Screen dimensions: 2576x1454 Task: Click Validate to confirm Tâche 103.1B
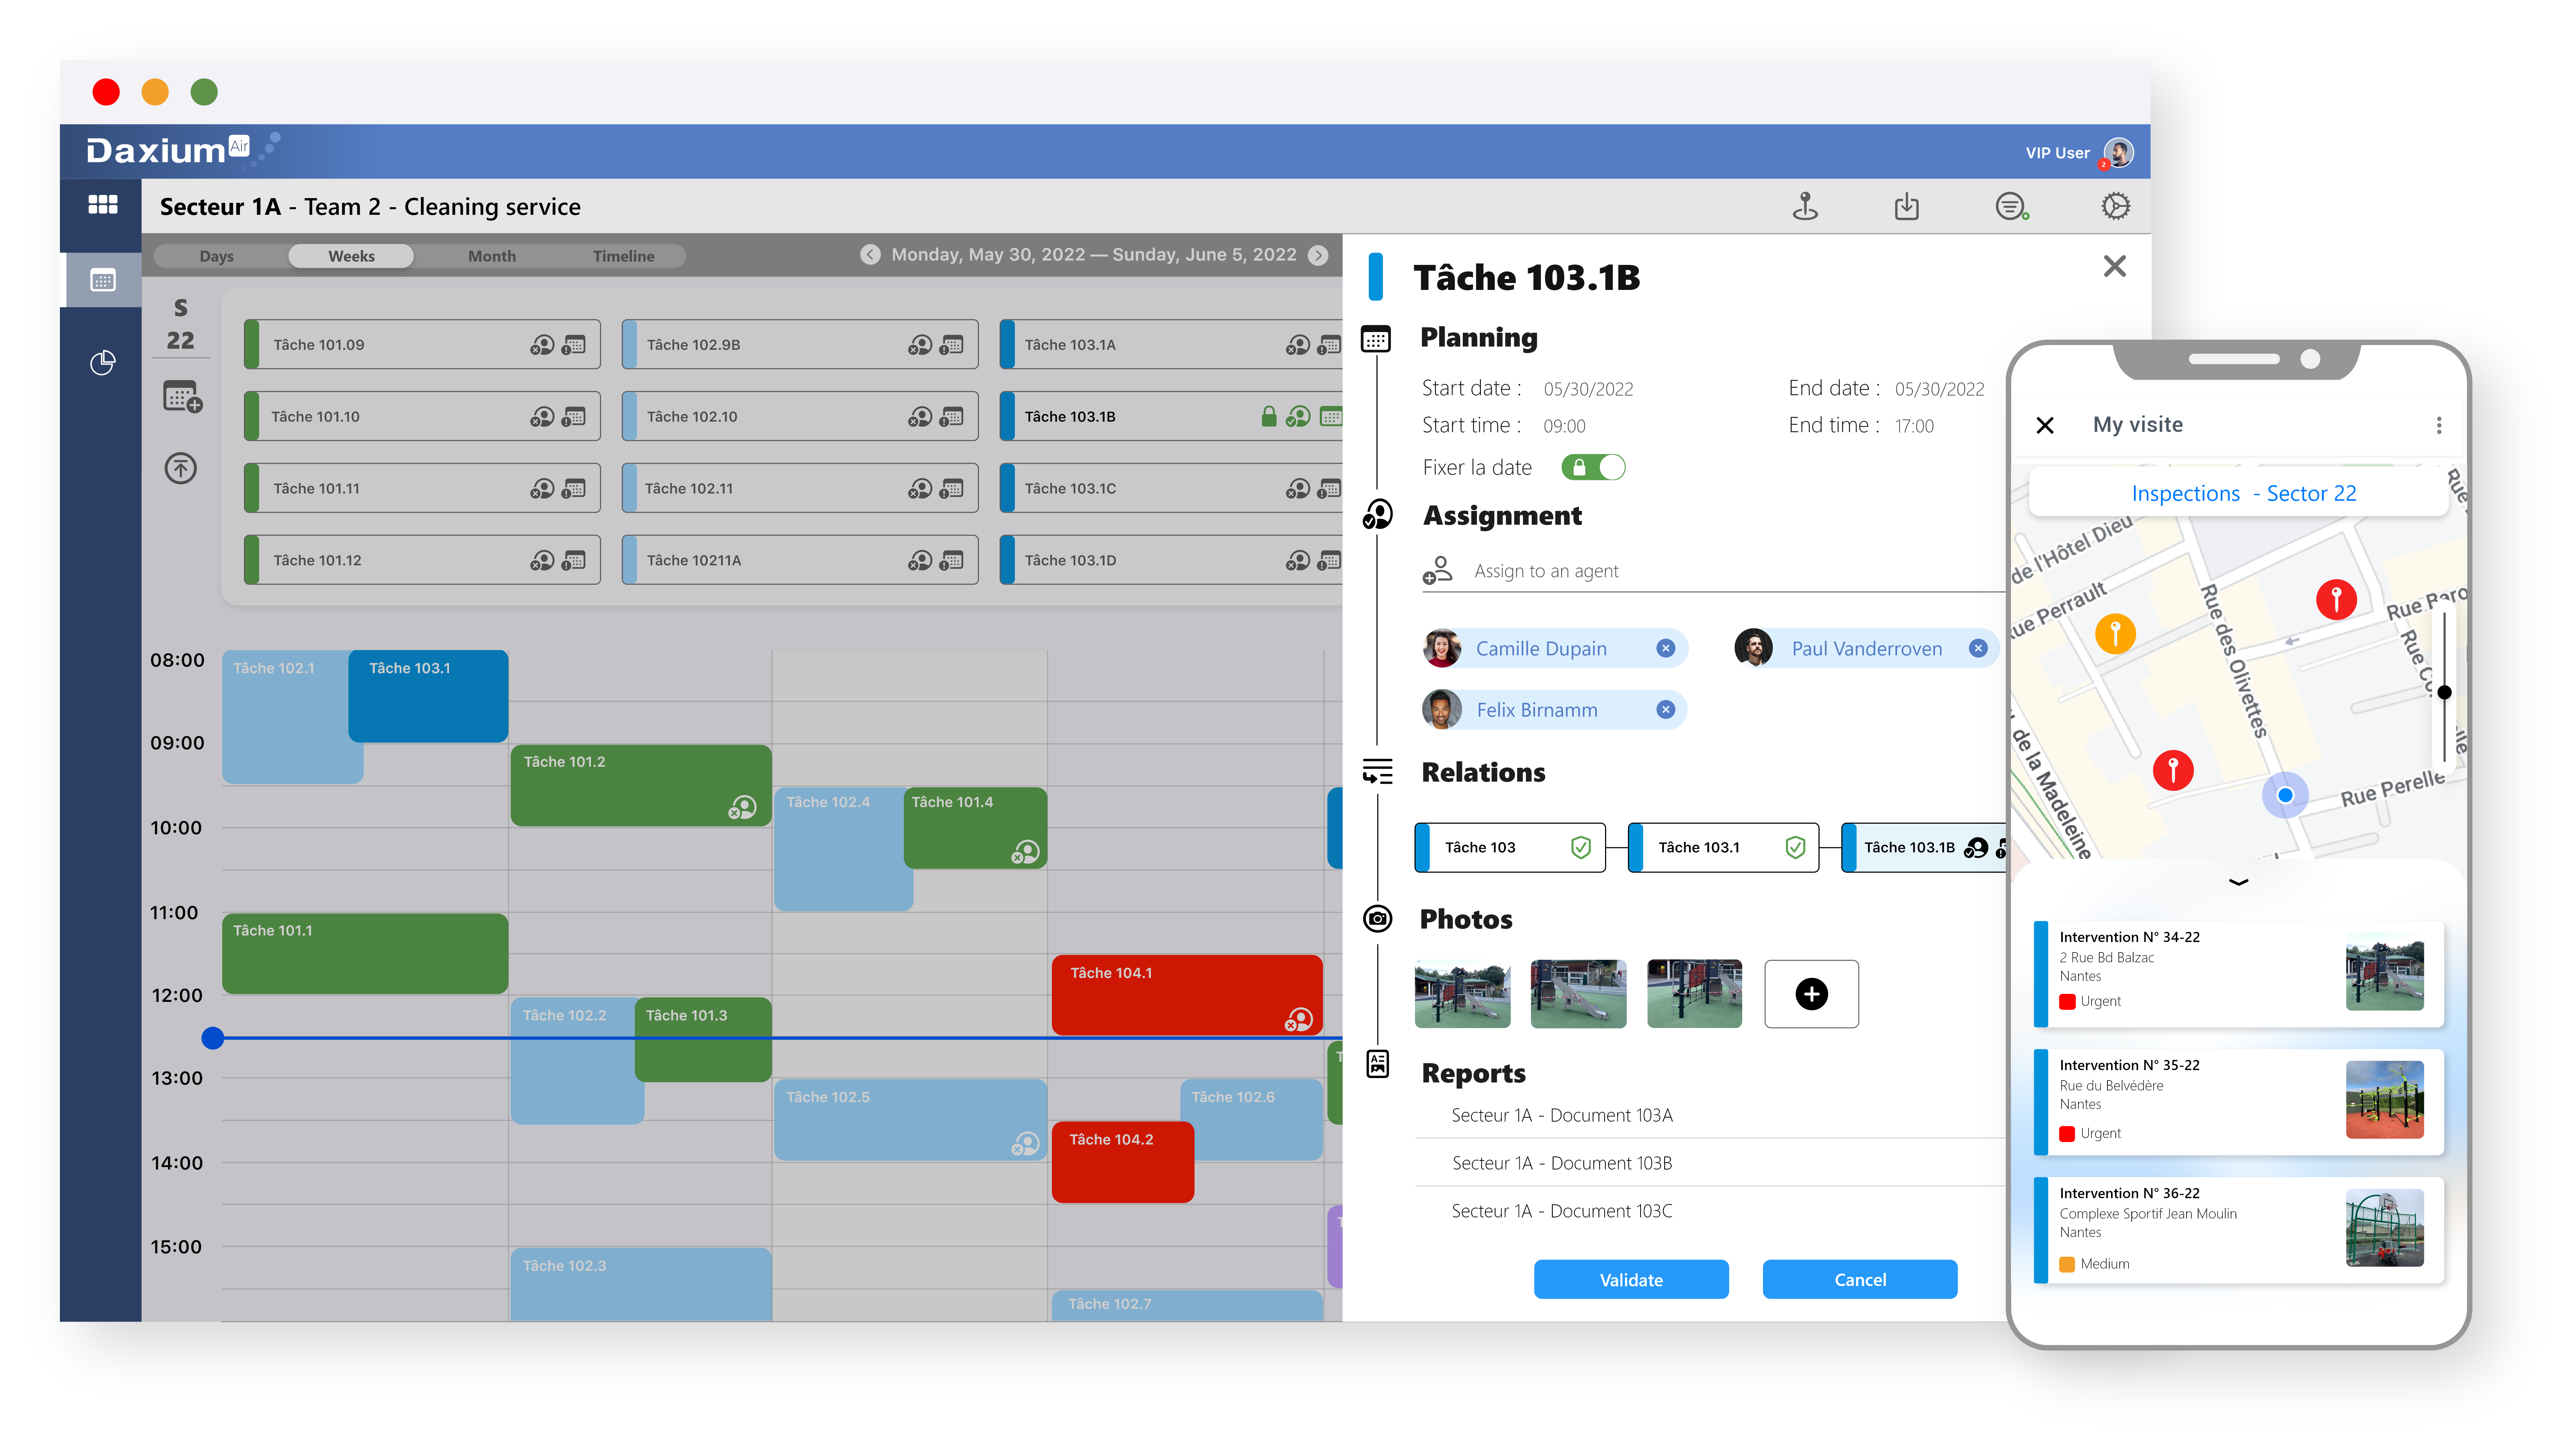pyautogui.click(x=1629, y=1279)
